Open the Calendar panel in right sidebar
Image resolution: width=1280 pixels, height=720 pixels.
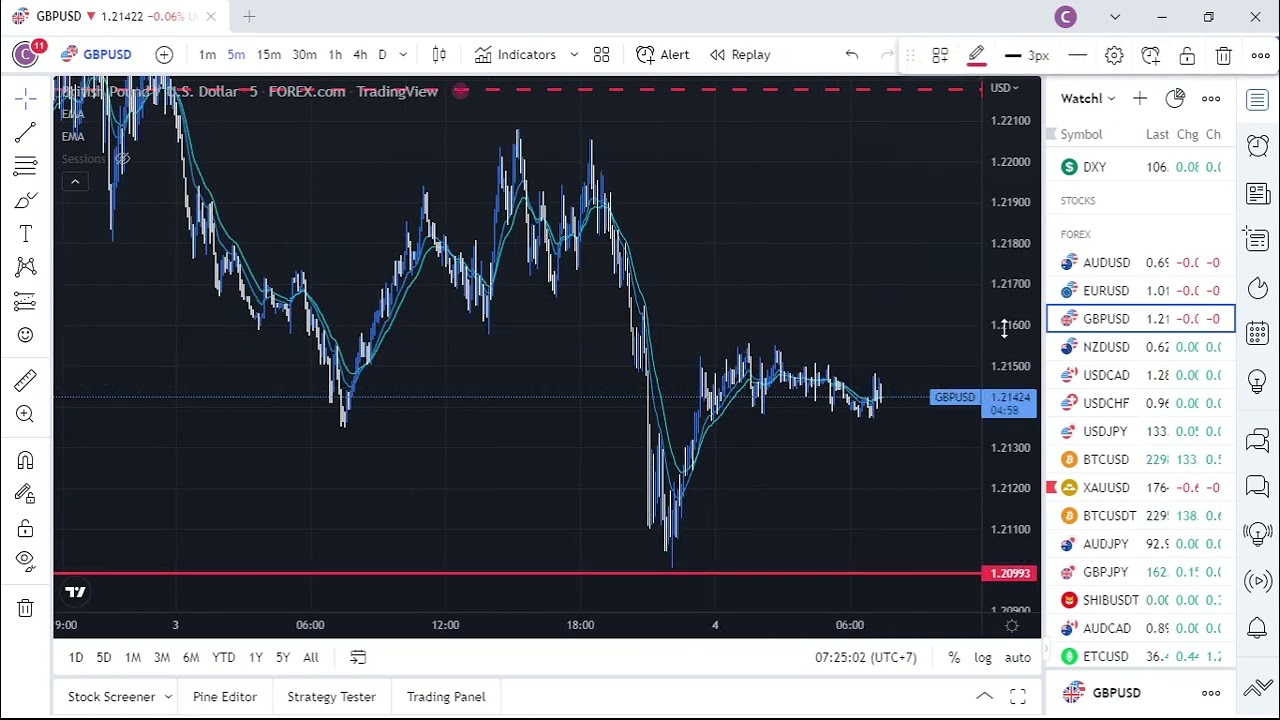1258,333
